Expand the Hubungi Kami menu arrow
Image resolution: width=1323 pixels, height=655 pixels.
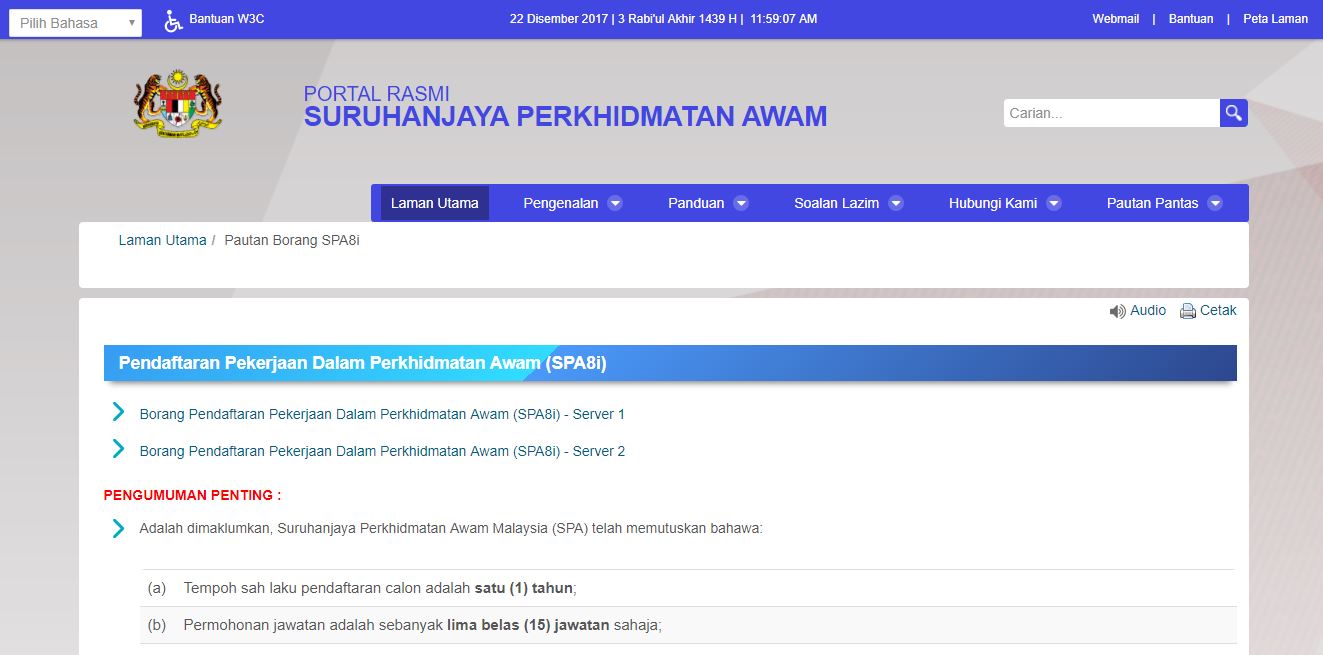[x=1054, y=203]
